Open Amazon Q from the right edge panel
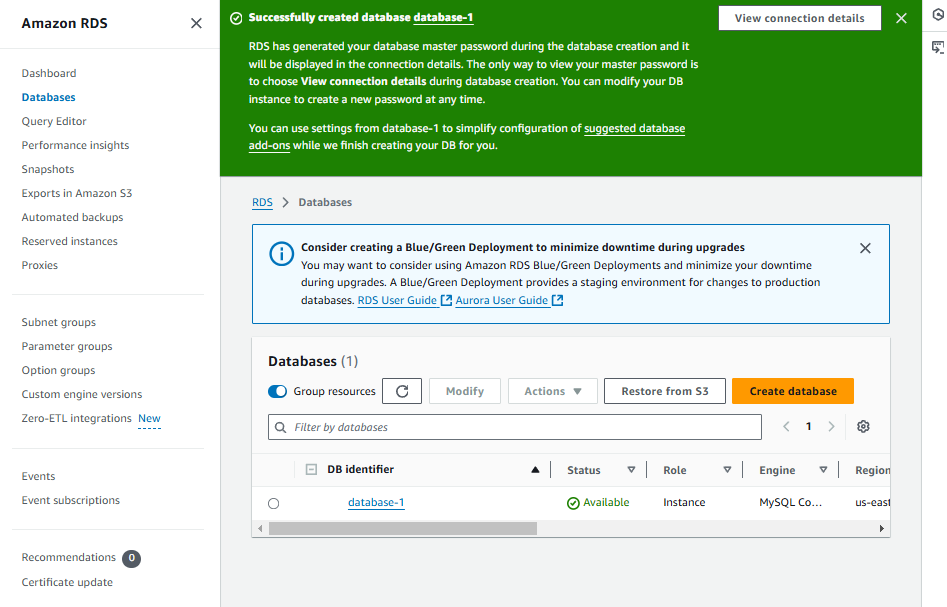This screenshot has height=607, width=947. (937, 14)
